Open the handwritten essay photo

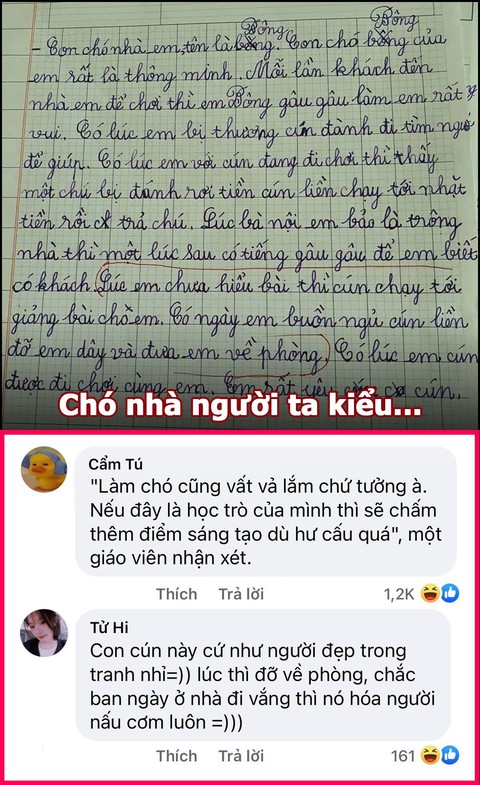240,214
